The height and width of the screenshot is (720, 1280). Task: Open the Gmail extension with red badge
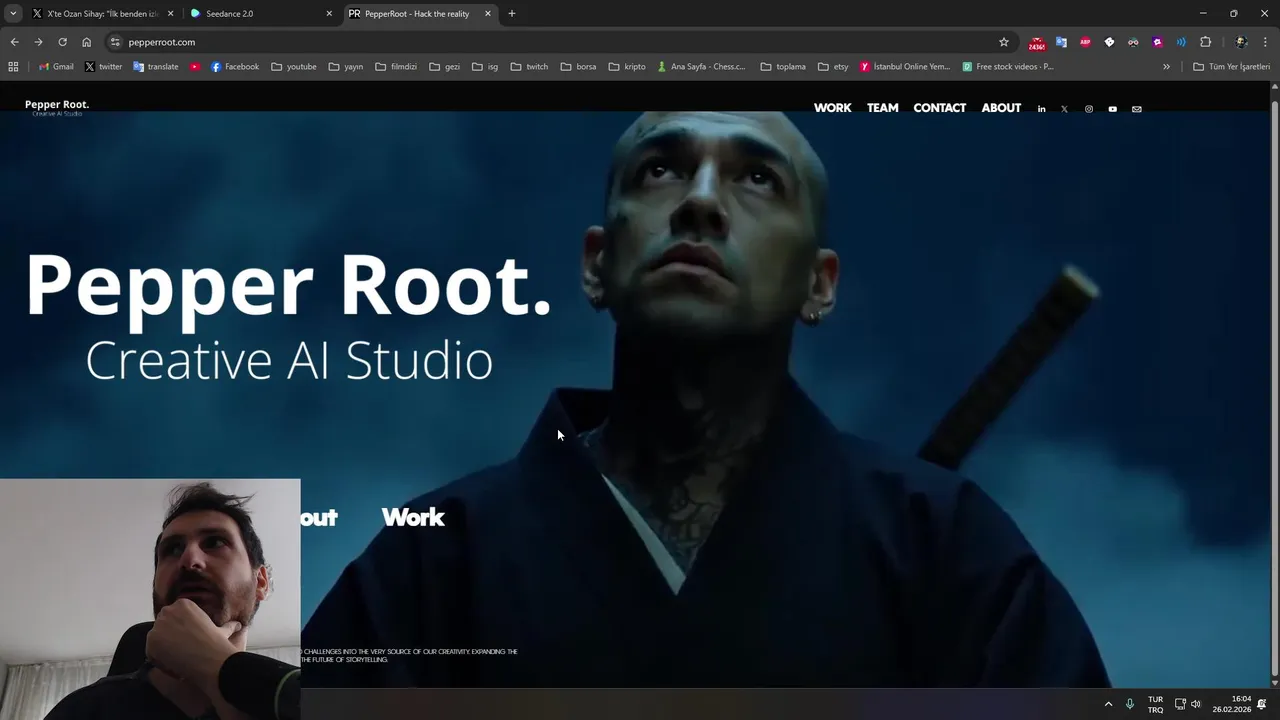click(x=1037, y=43)
